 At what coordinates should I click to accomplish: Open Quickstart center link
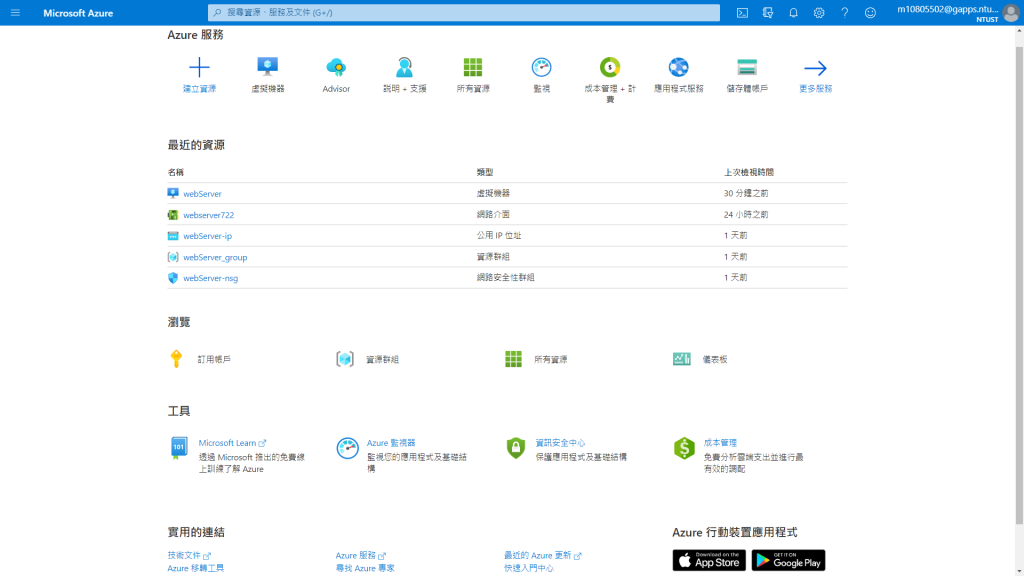(528, 568)
